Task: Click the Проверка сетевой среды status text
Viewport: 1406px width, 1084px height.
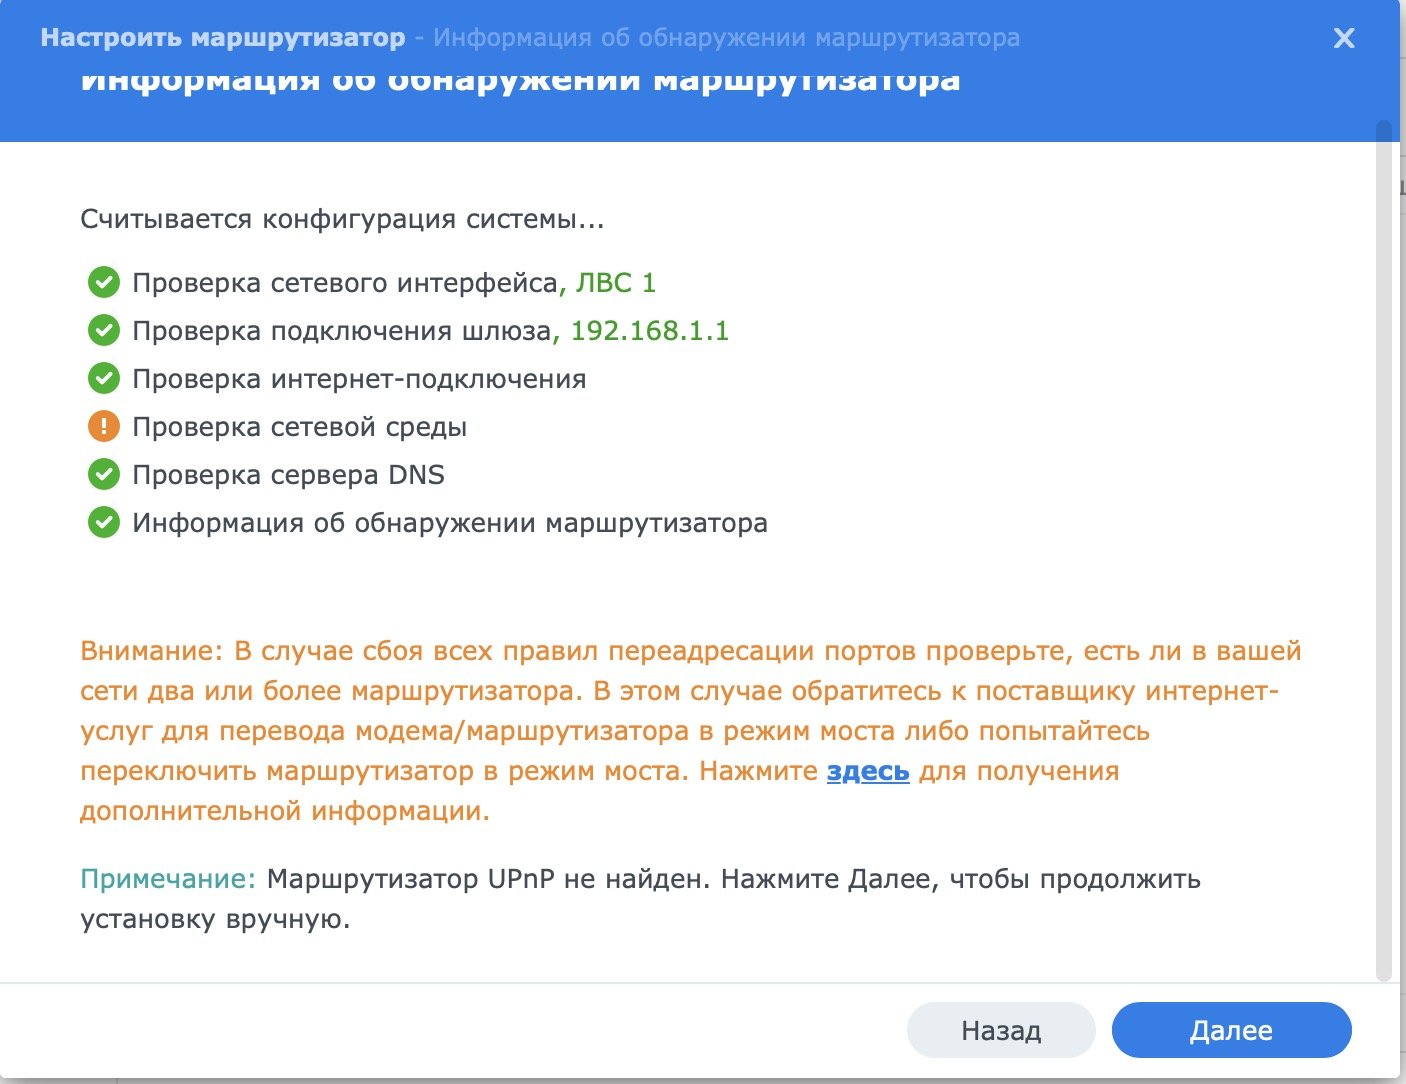Action: (x=300, y=427)
